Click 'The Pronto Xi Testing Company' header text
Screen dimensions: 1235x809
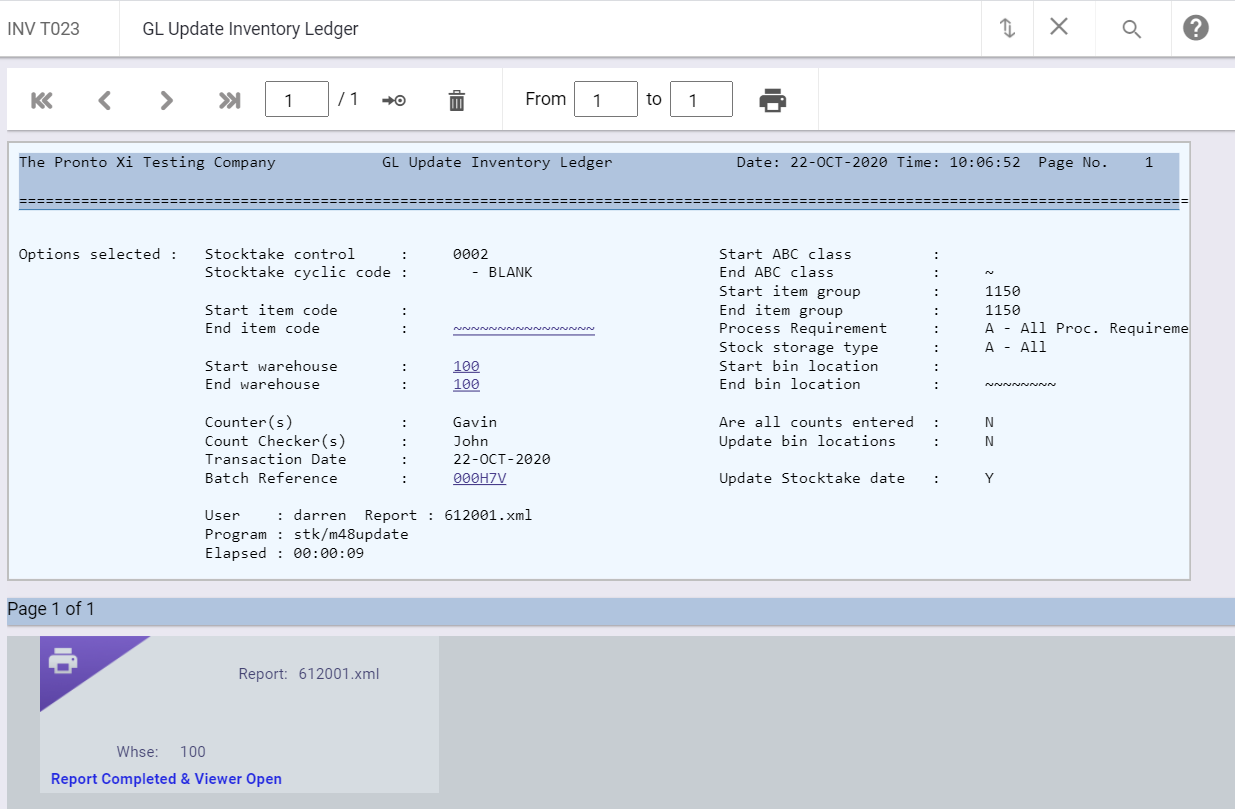[147, 162]
